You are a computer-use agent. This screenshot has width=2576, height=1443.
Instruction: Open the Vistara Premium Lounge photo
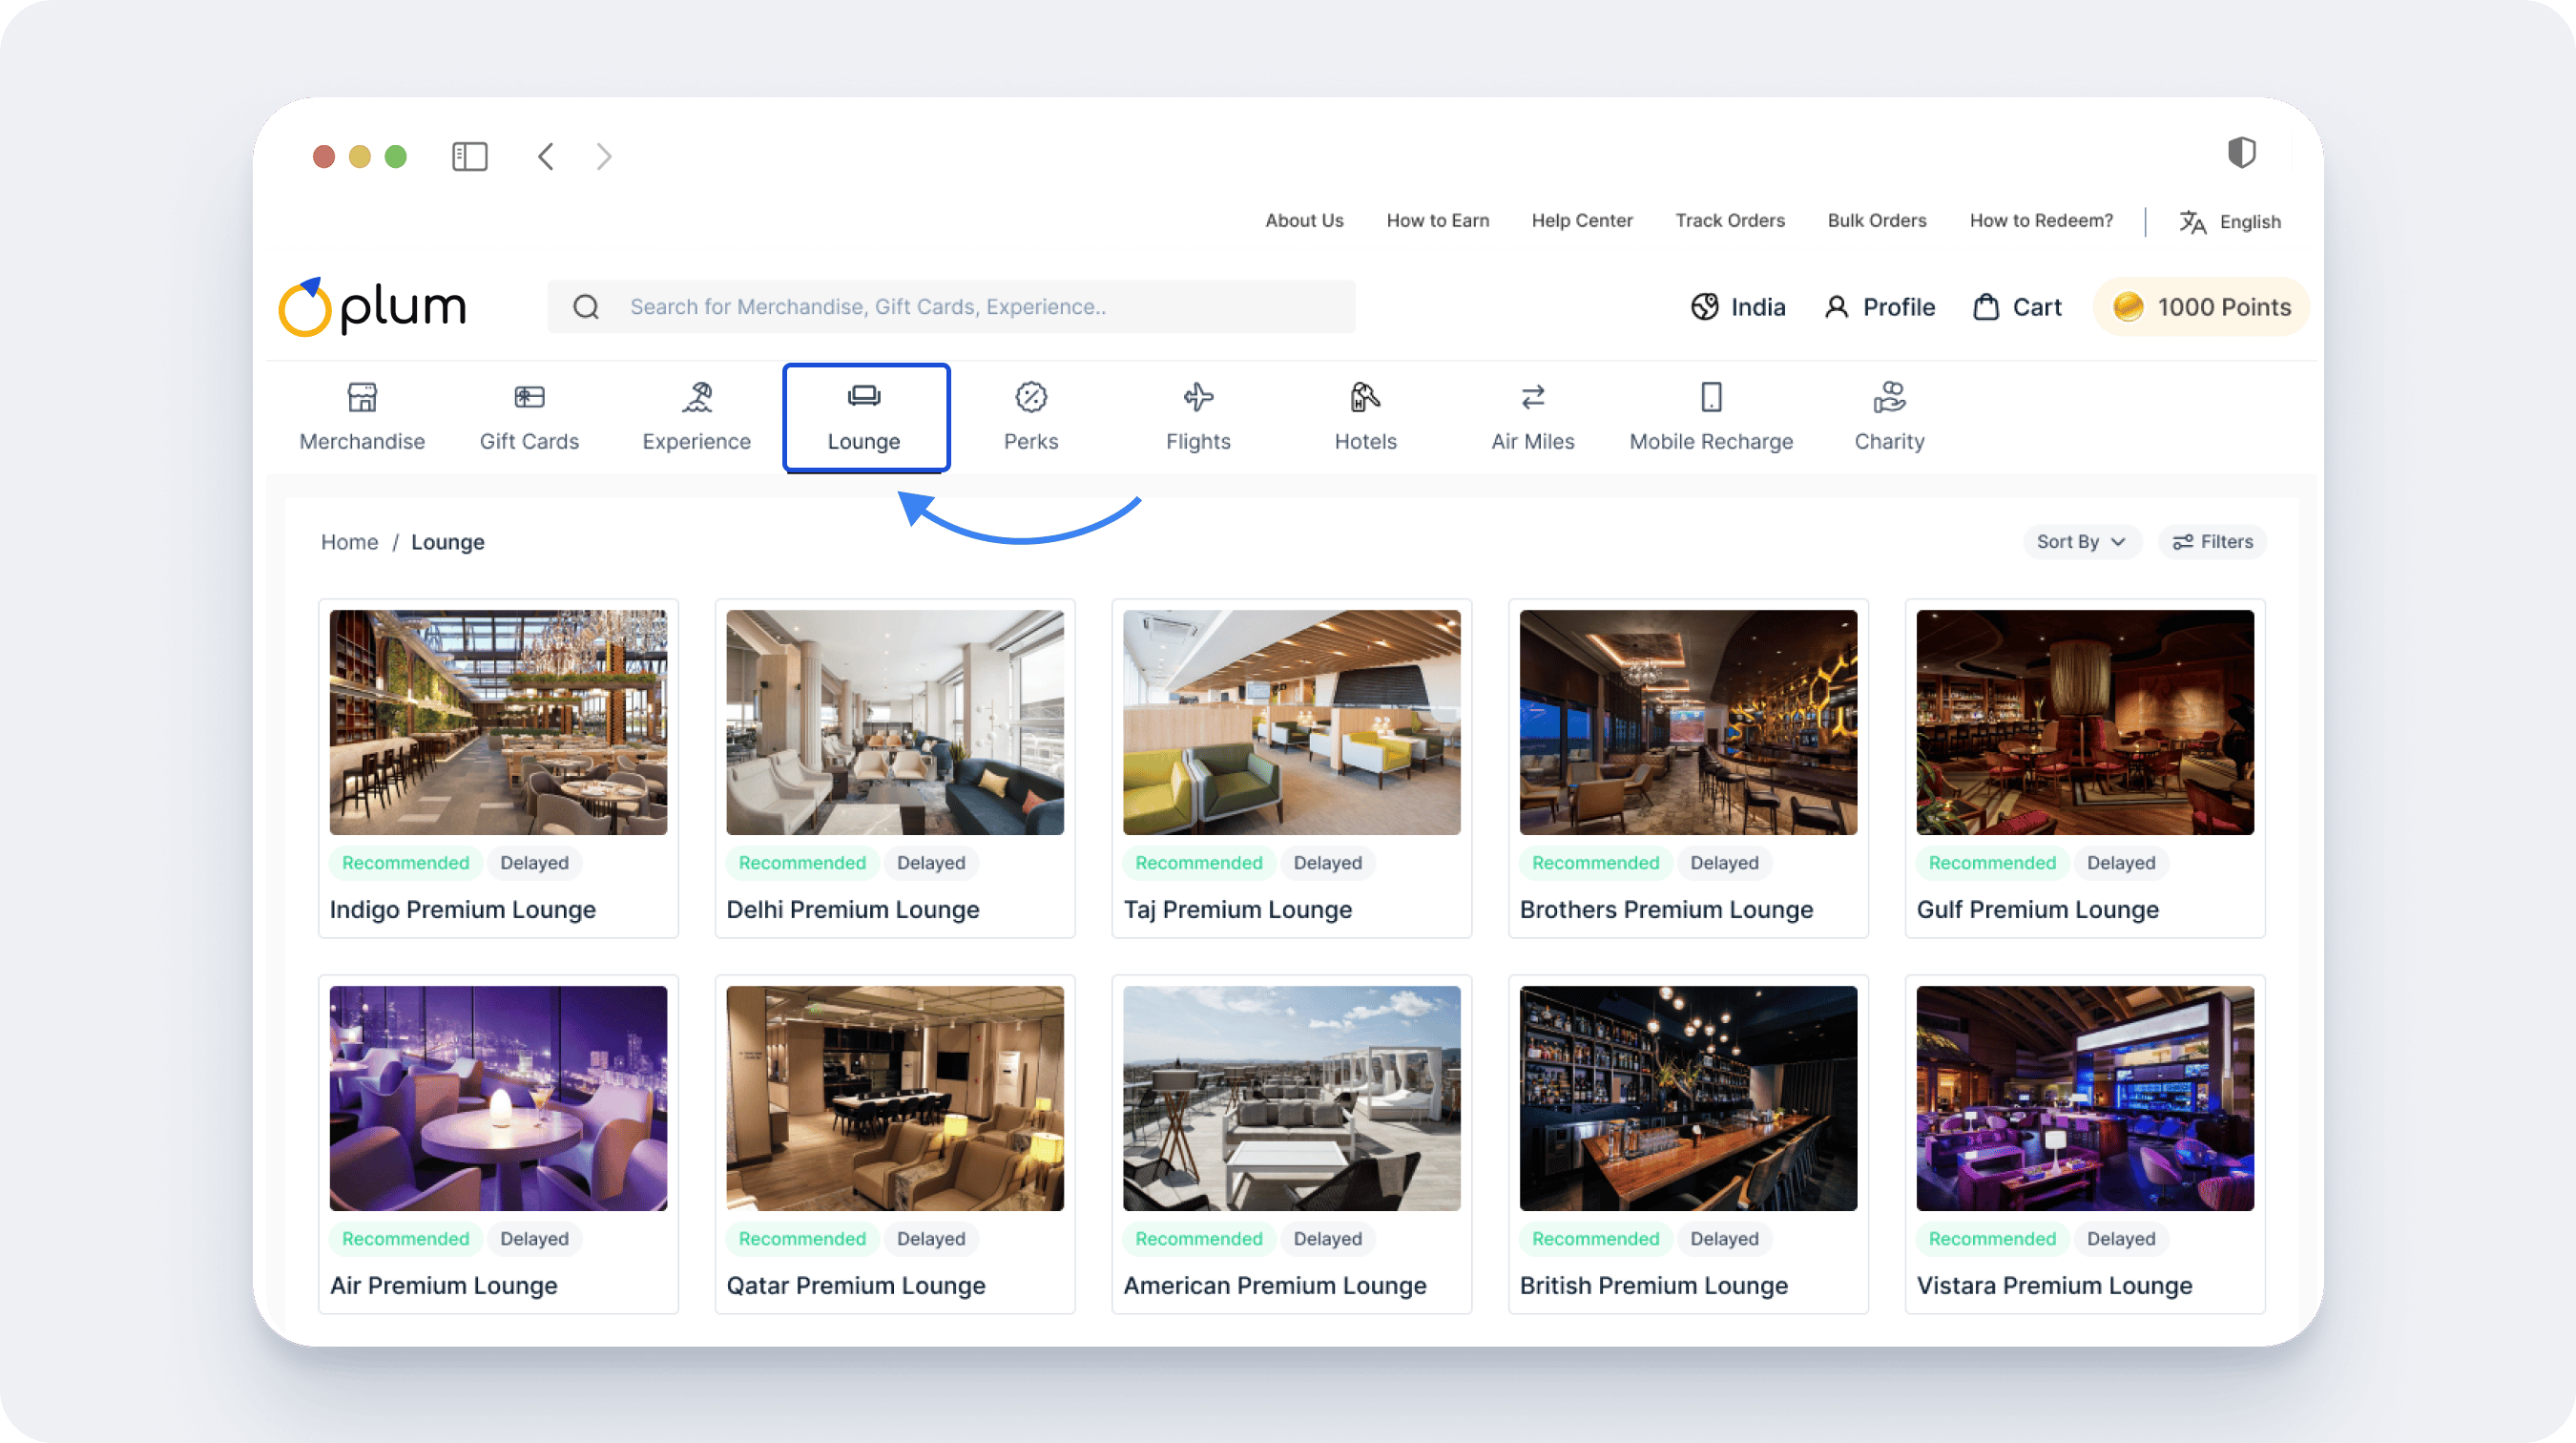[x=2085, y=1099]
